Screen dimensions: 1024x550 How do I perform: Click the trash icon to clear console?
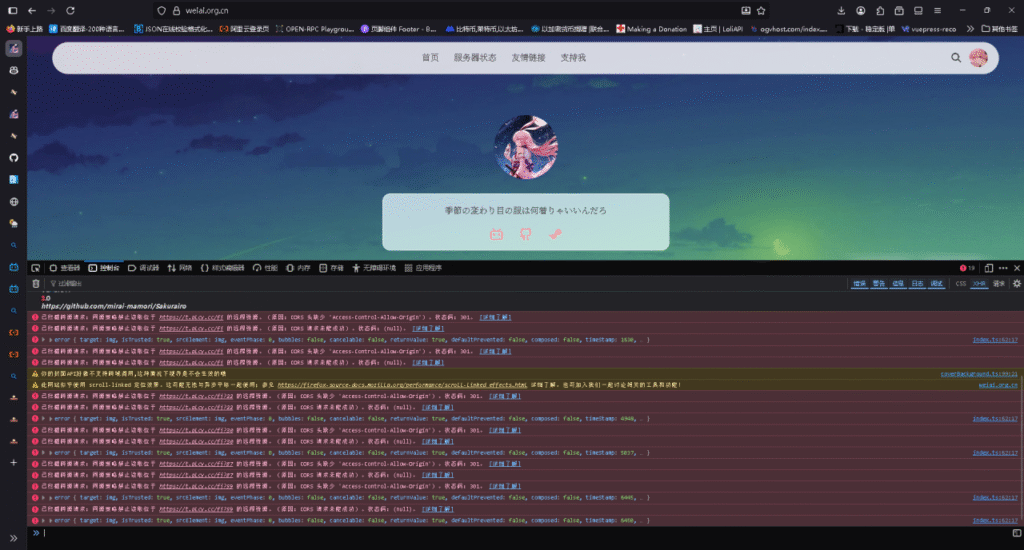(x=35, y=284)
